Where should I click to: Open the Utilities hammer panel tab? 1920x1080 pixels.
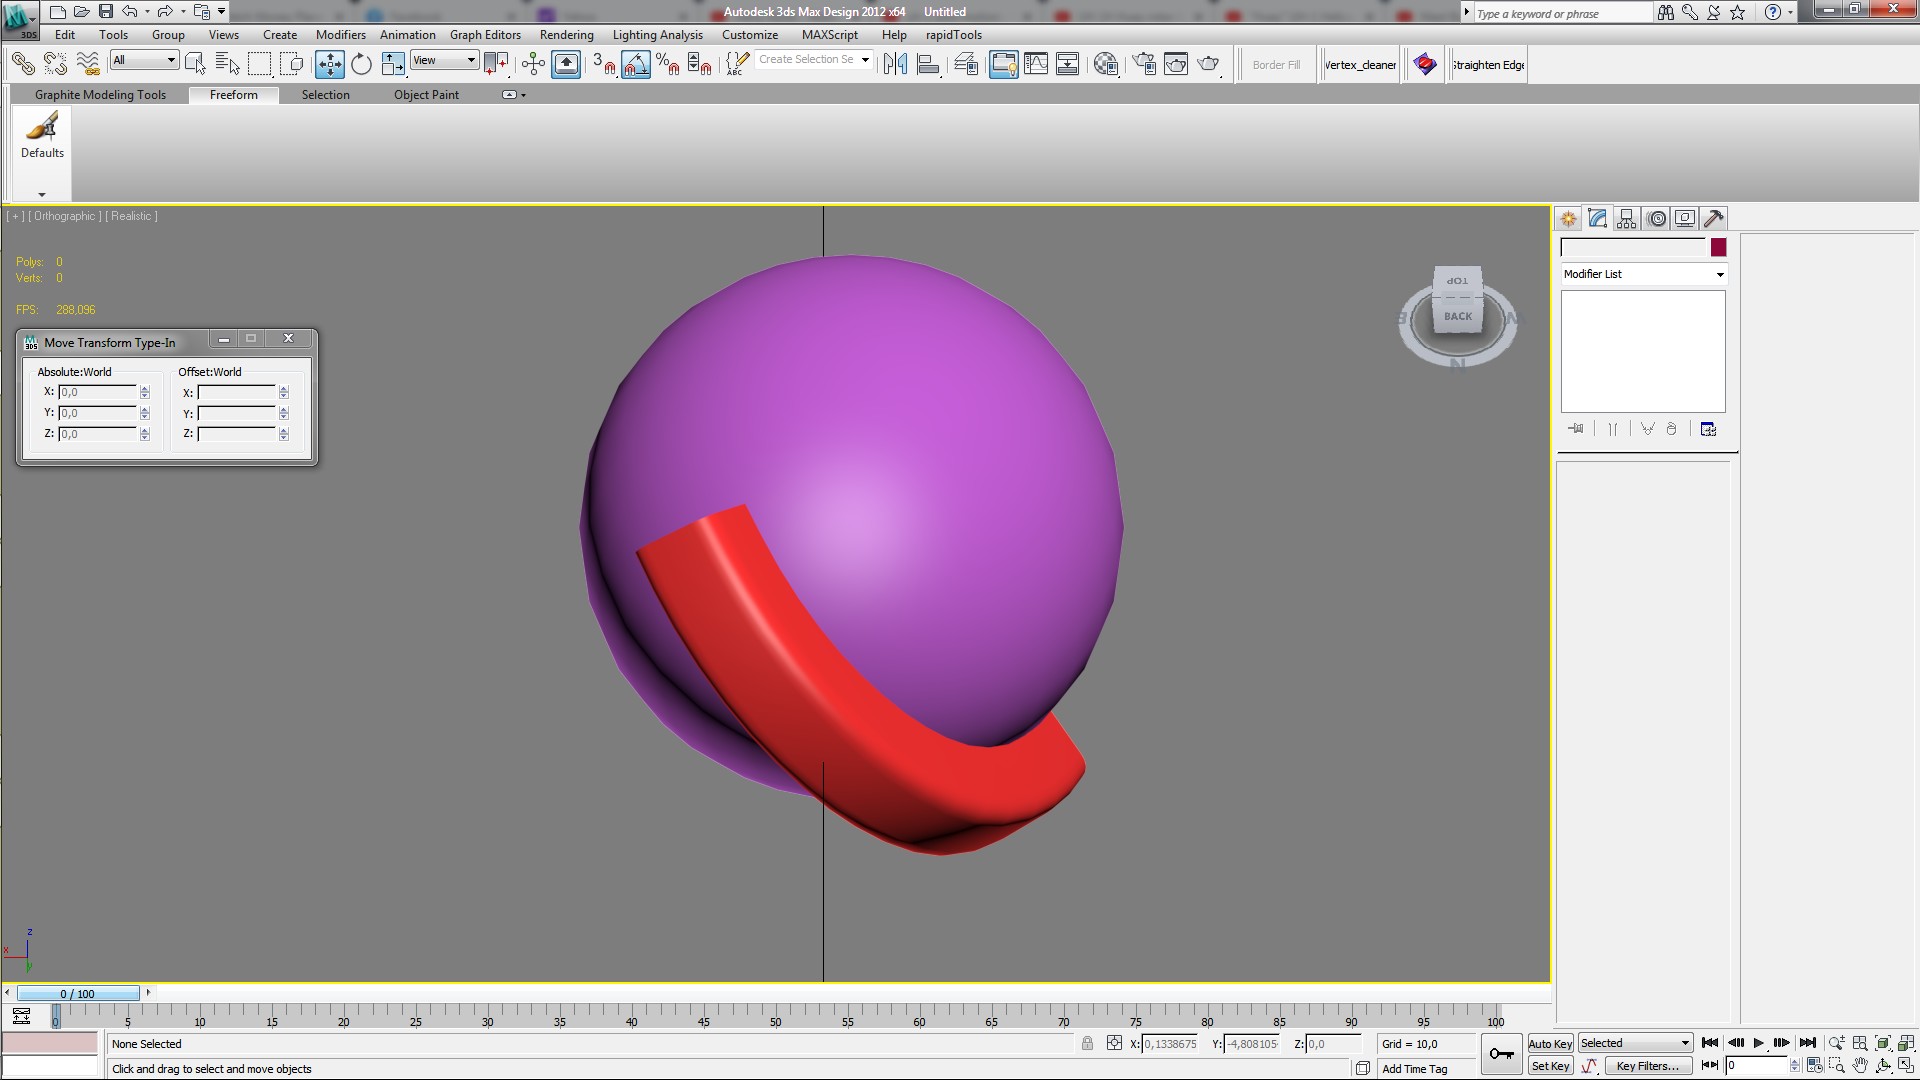tap(1714, 219)
